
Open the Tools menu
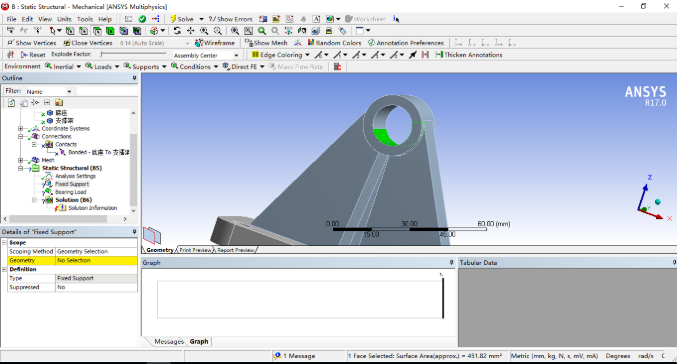pos(85,19)
